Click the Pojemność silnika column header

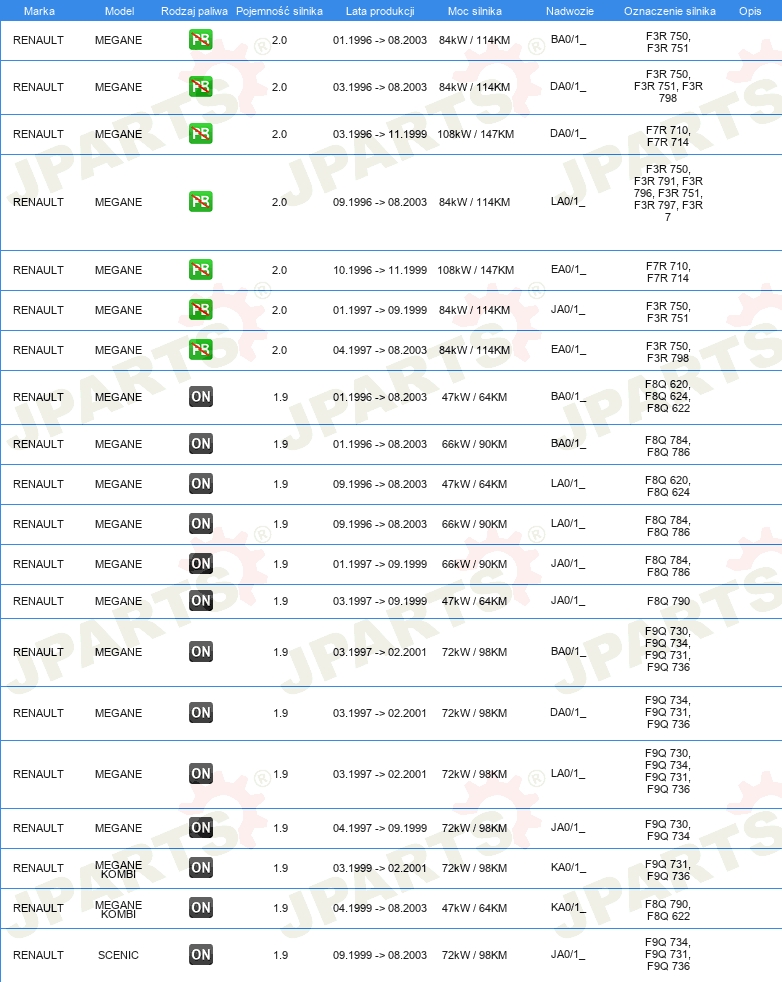tap(279, 11)
